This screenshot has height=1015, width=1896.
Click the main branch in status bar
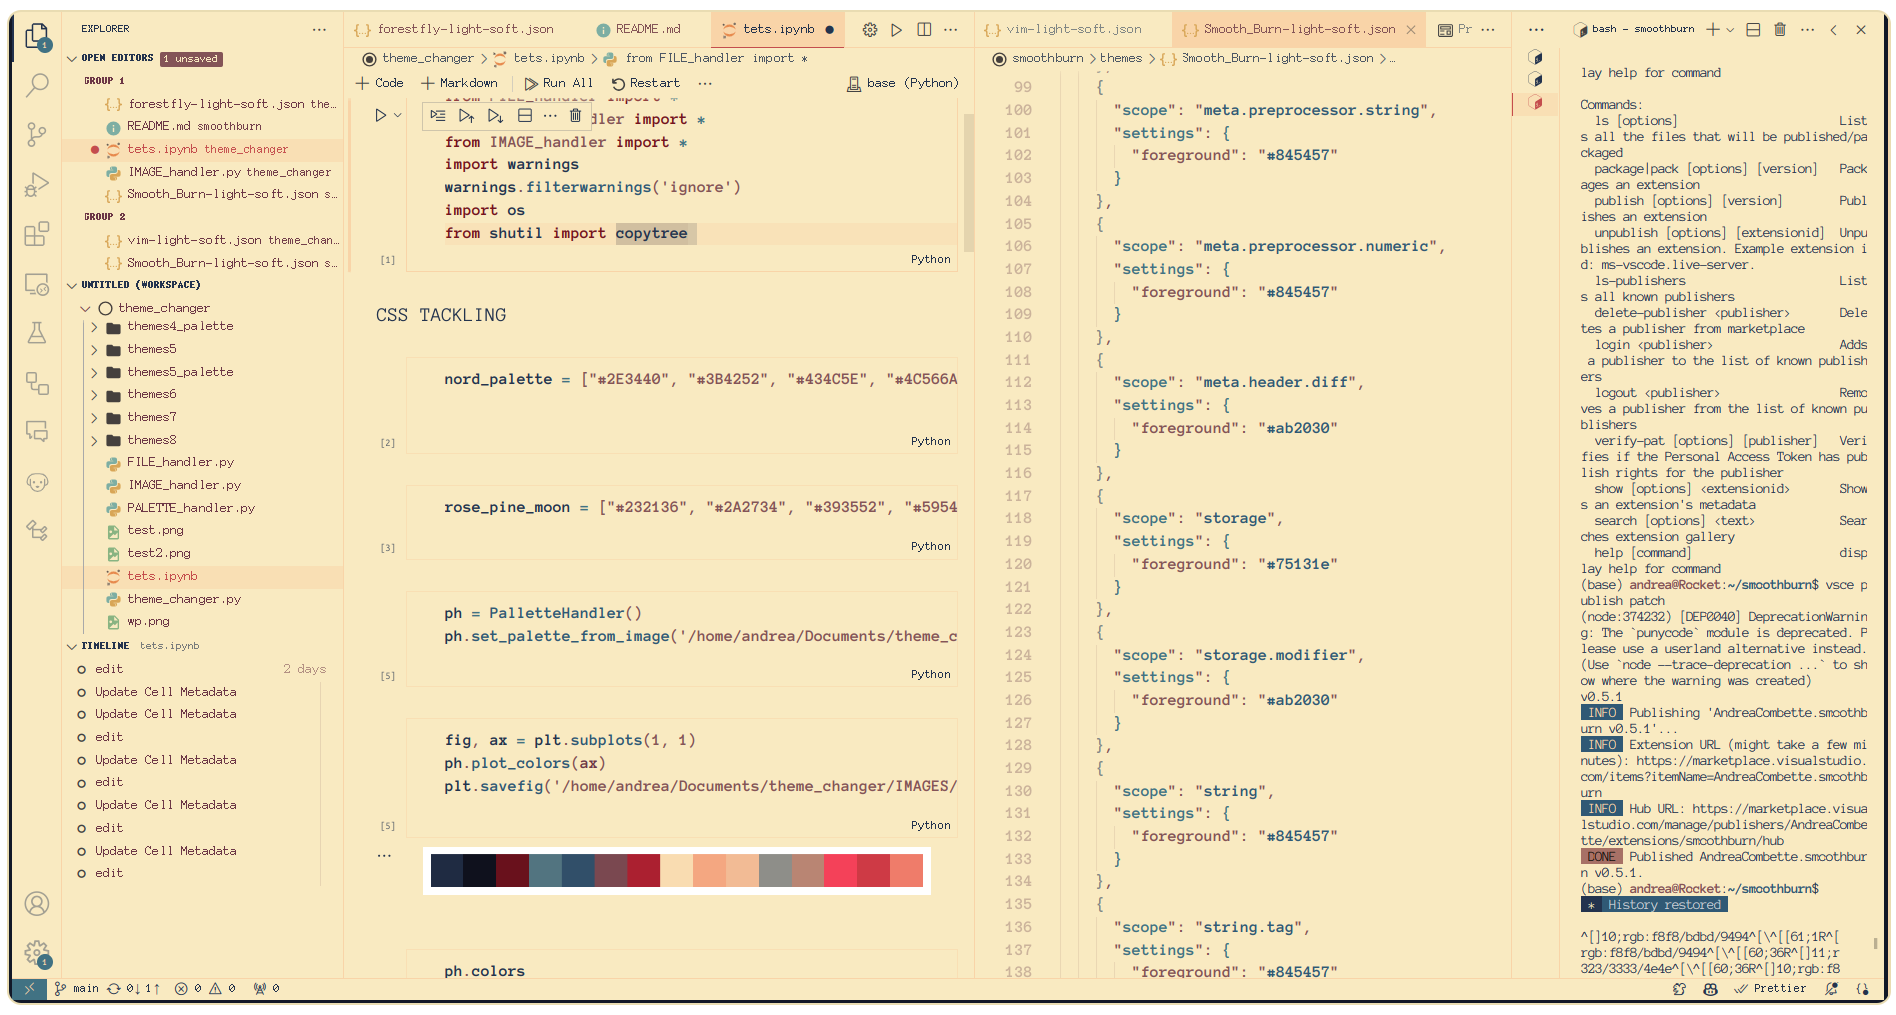[76, 988]
